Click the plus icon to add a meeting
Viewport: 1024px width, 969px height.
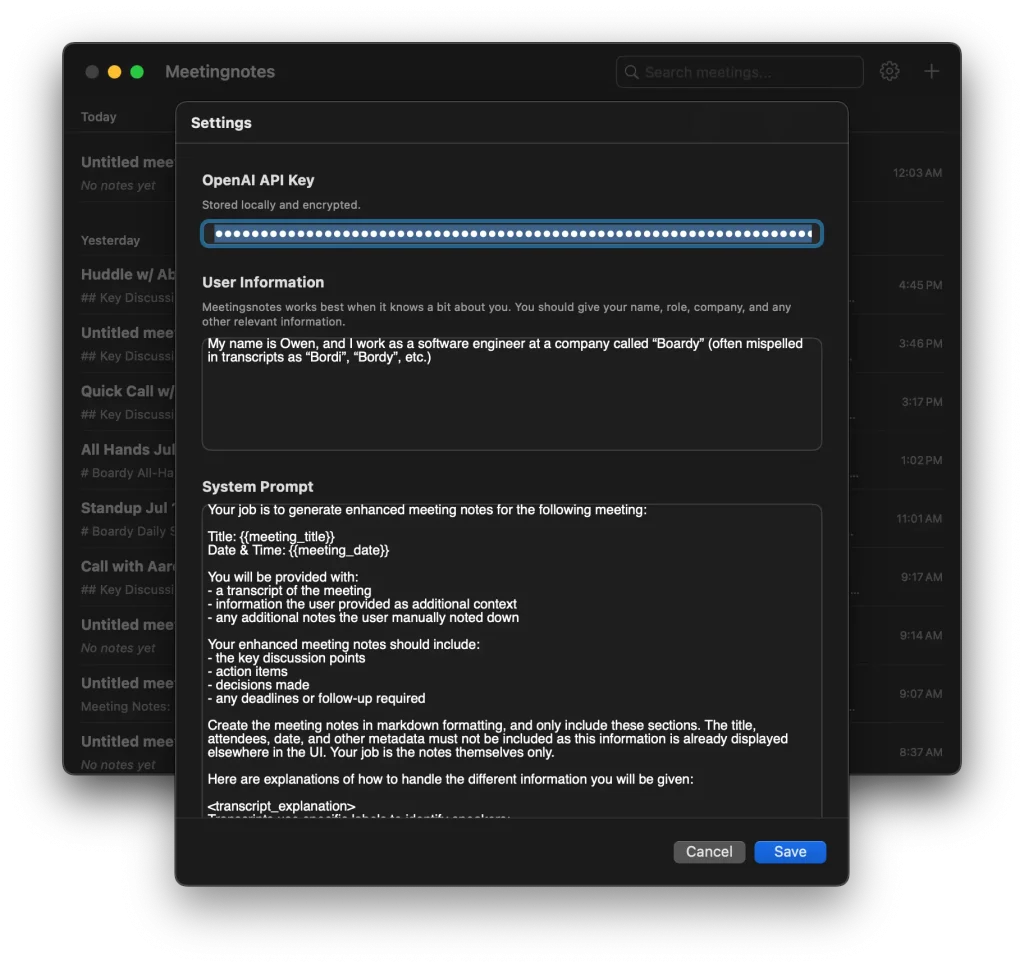tap(931, 71)
